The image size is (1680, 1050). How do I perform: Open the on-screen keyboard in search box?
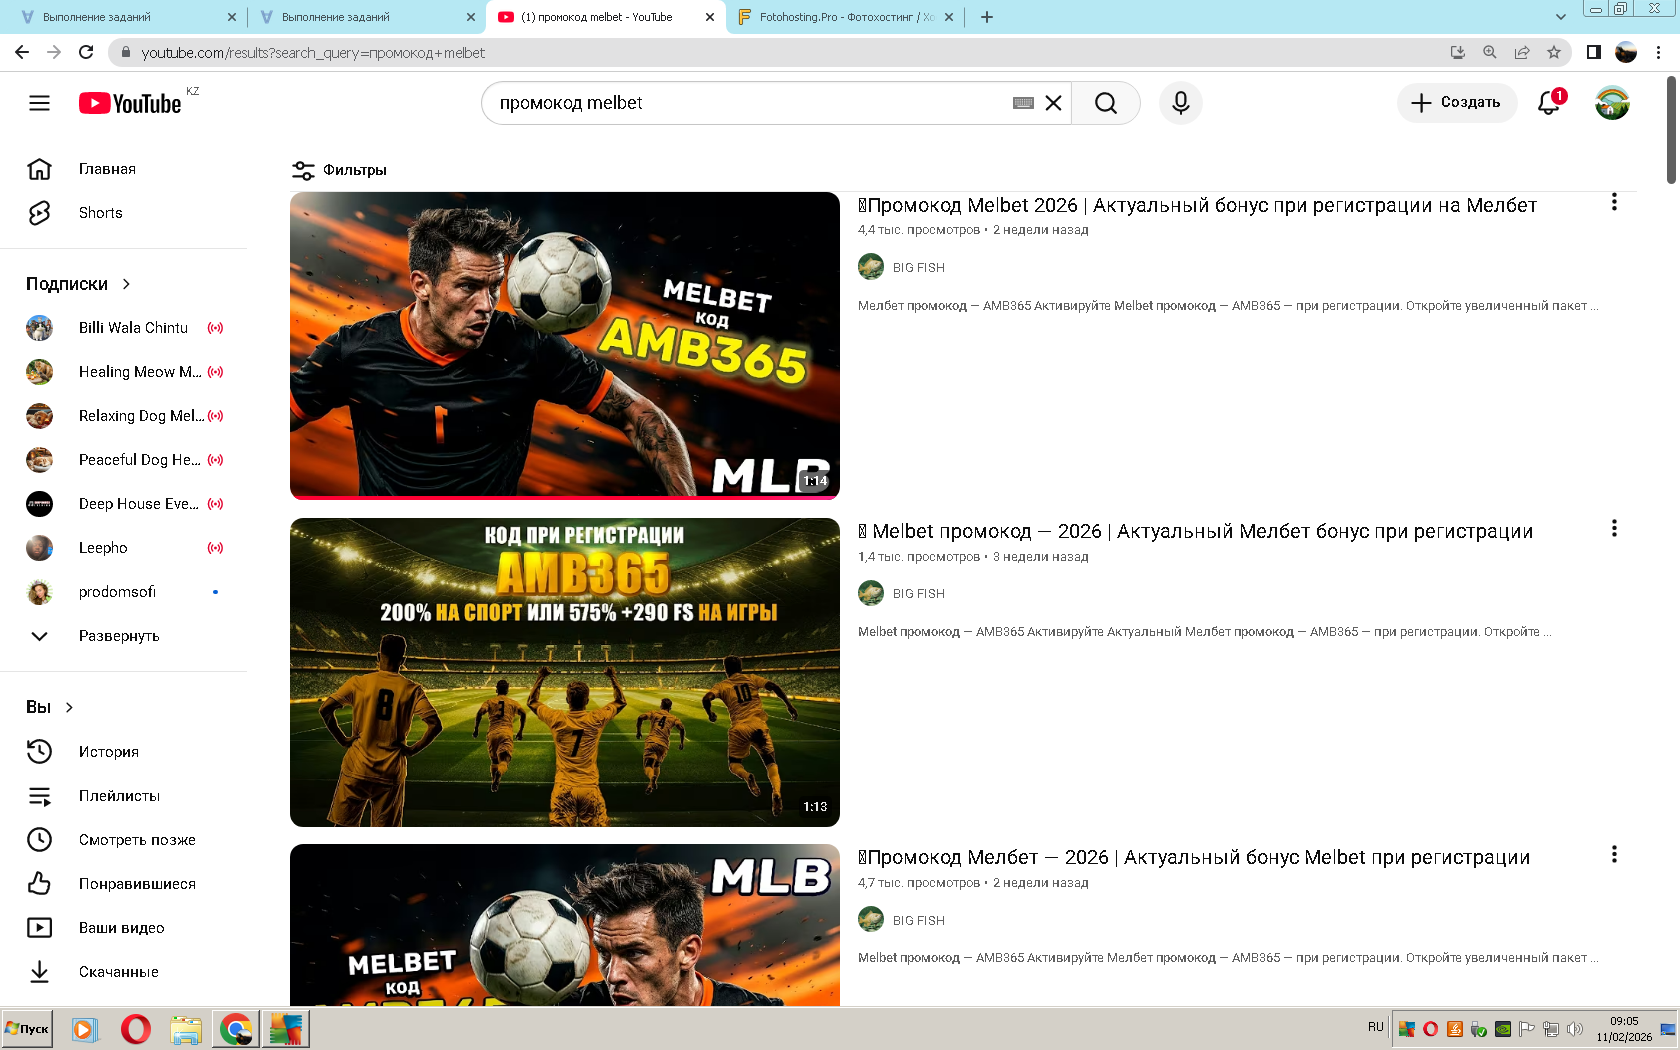tap(1023, 103)
